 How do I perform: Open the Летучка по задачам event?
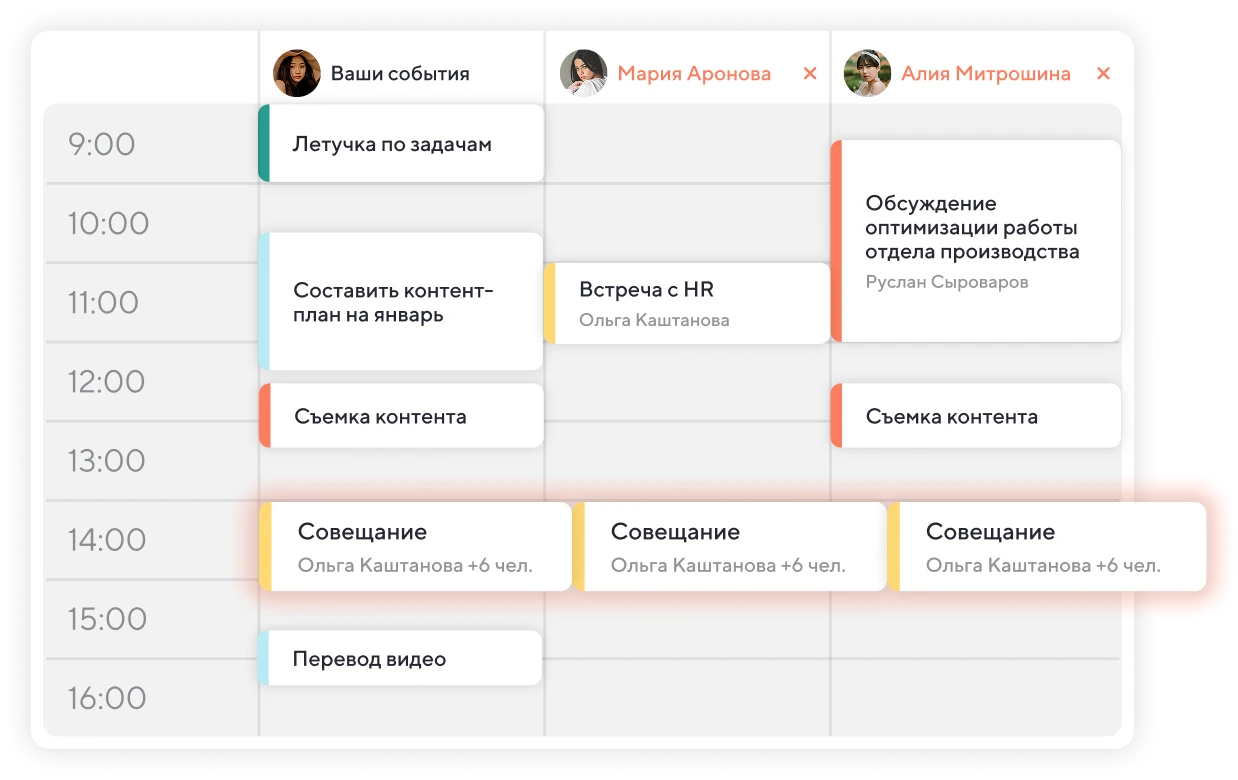(x=402, y=144)
